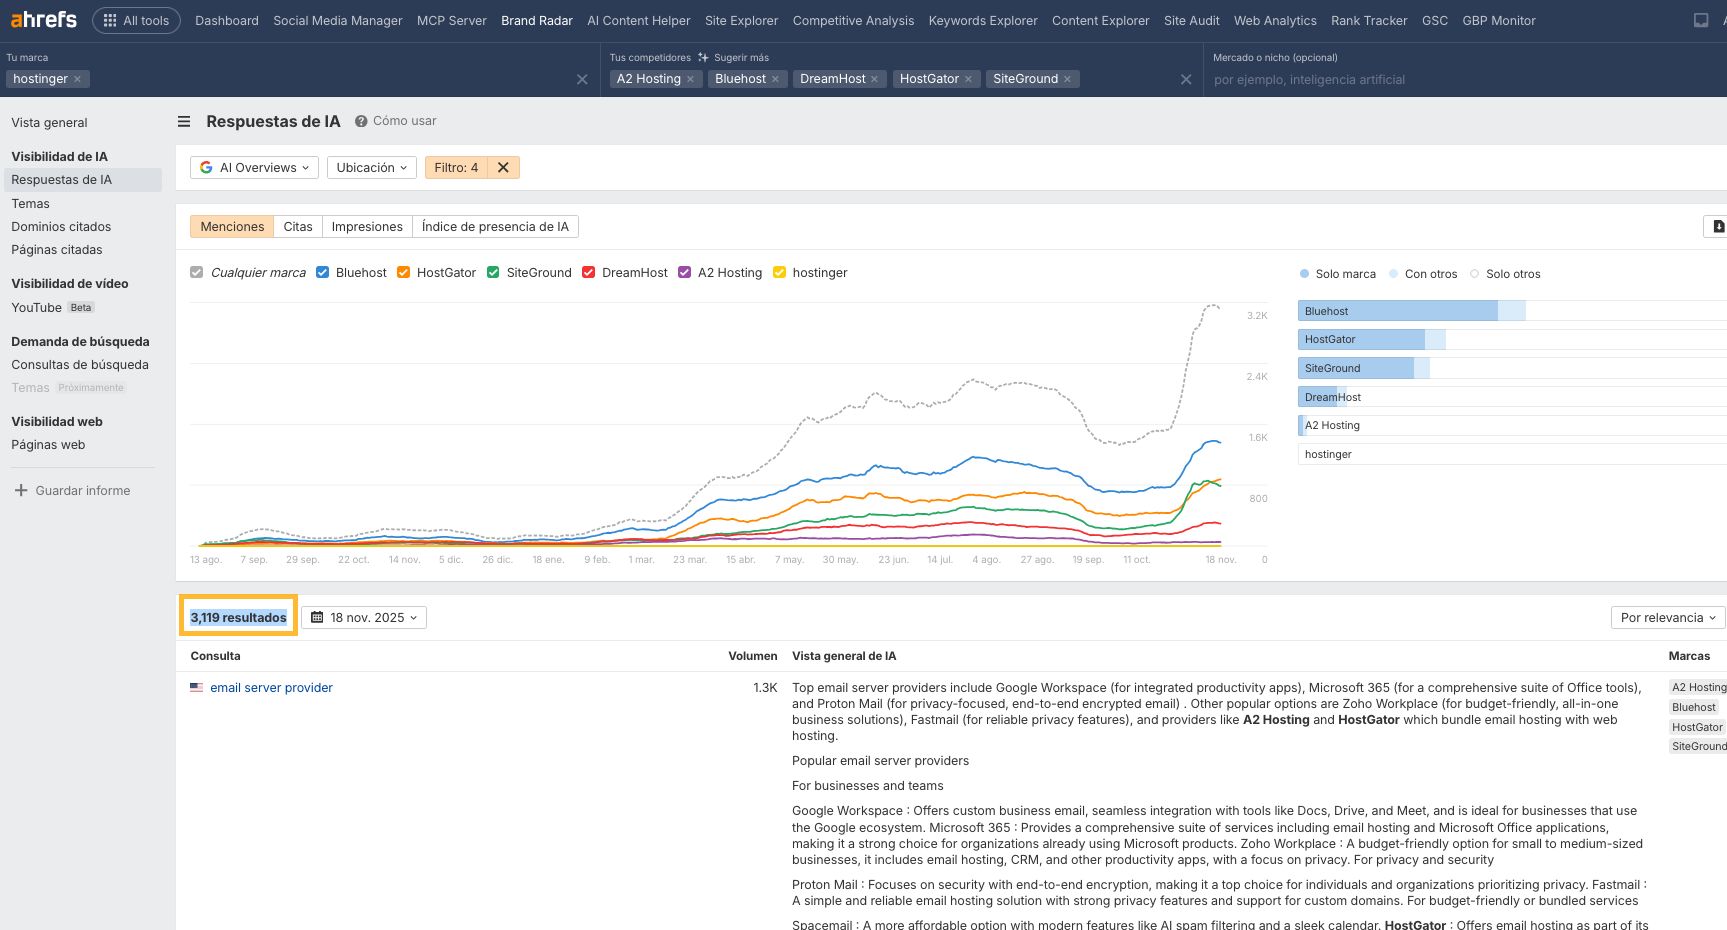The width and height of the screenshot is (1727, 930).
Task: Click the Ahrefs logo
Action: (42, 19)
